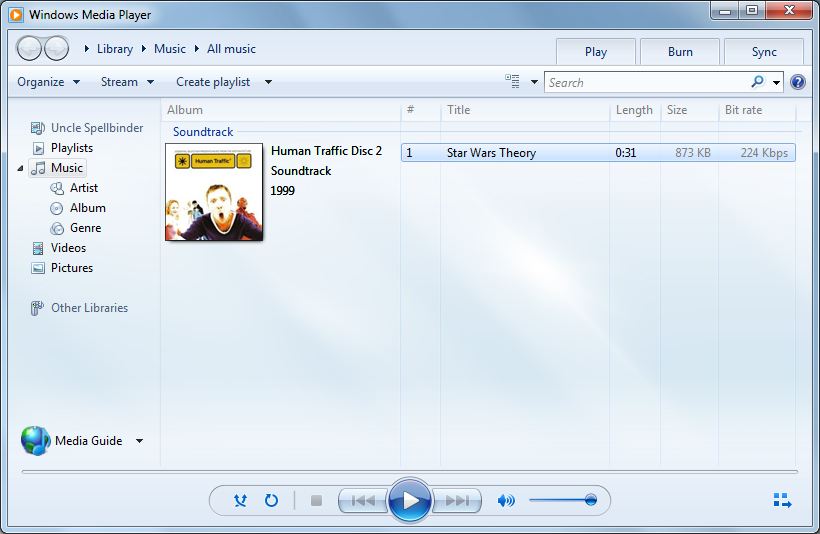Mute the volume speaker icon

coord(506,501)
